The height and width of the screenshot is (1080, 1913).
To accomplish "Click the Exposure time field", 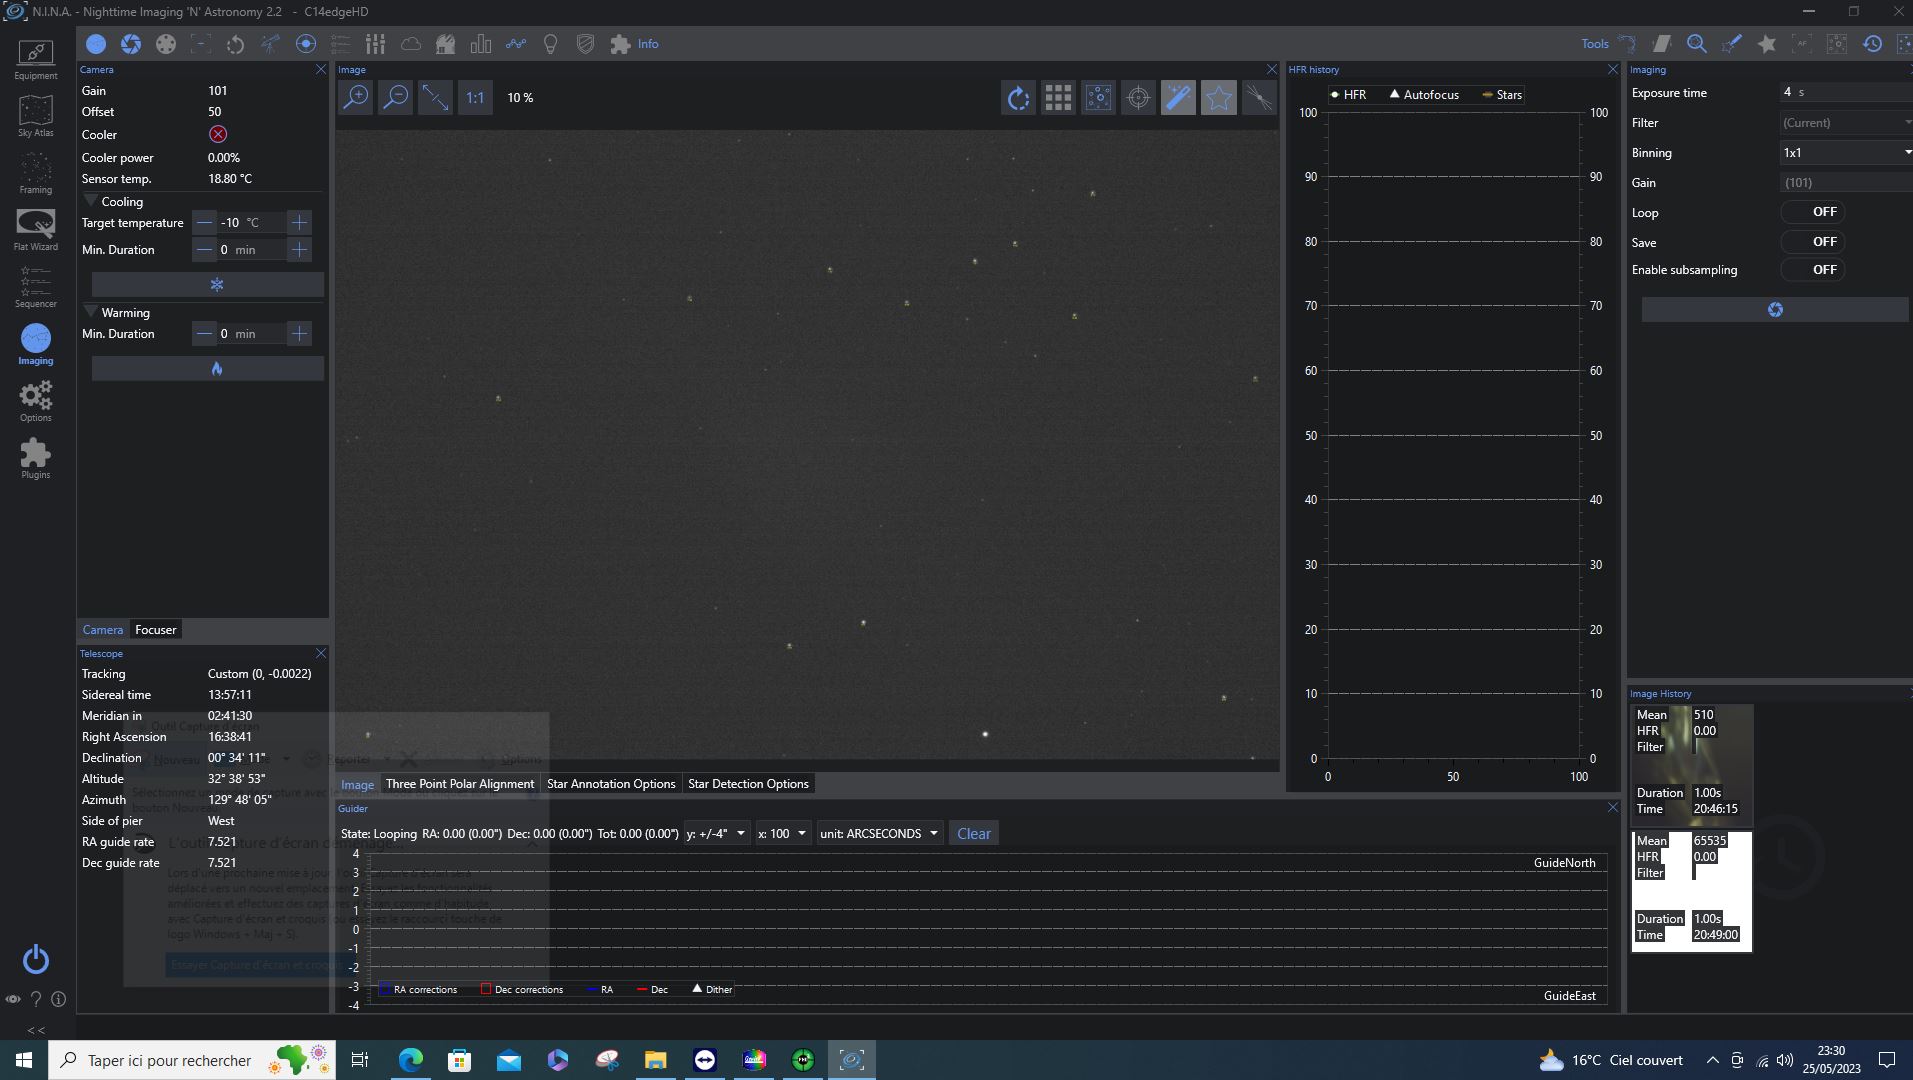I will click(1846, 92).
